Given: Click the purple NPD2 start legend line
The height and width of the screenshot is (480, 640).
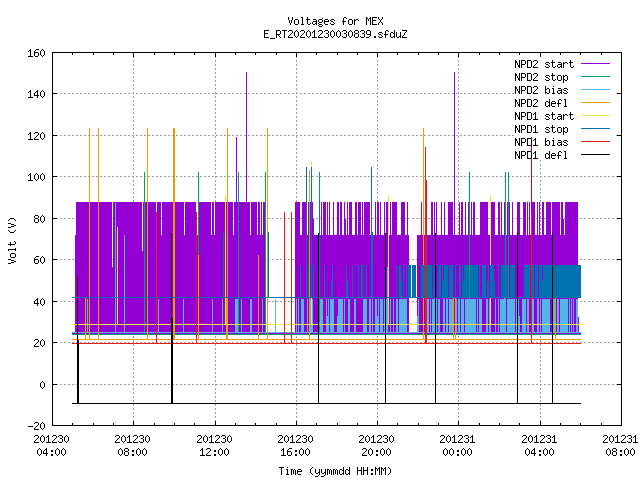Looking at the screenshot, I should (x=595, y=64).
